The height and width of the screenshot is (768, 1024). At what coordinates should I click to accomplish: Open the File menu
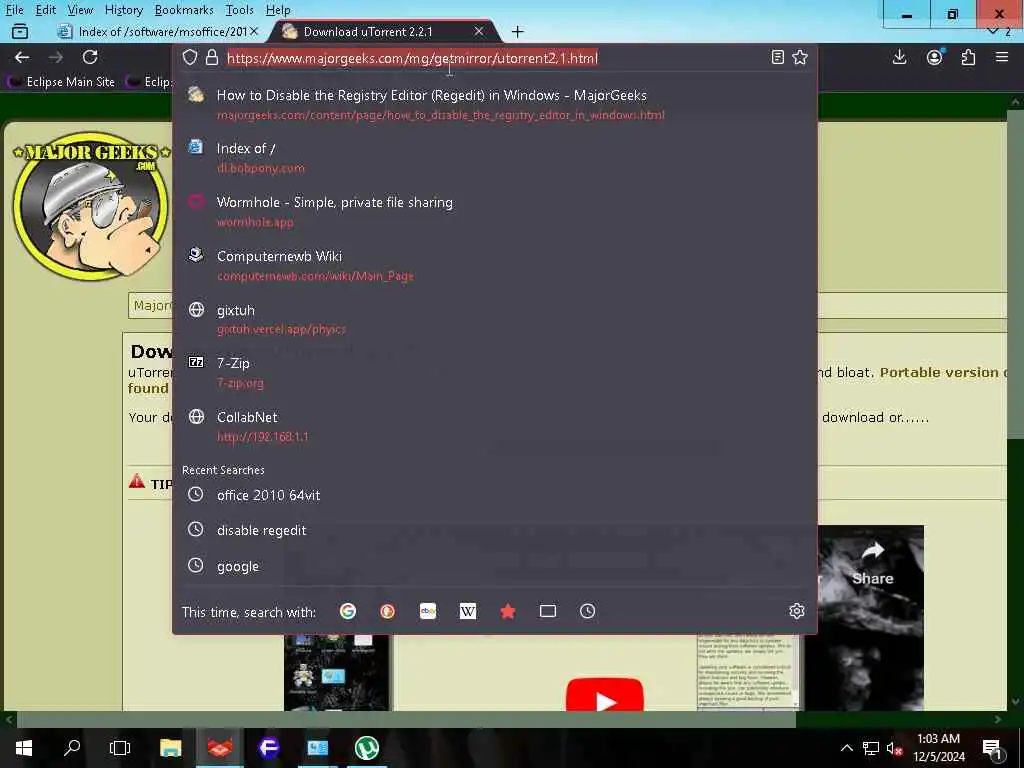tap(14, 10)
